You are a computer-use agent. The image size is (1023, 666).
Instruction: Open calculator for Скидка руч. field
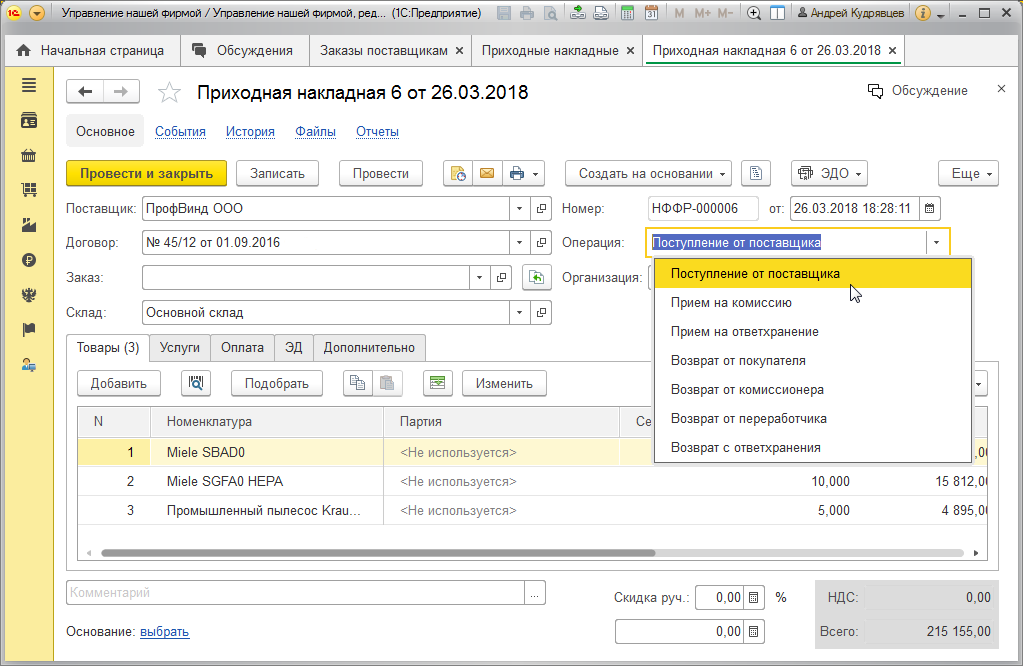[755, 597]
